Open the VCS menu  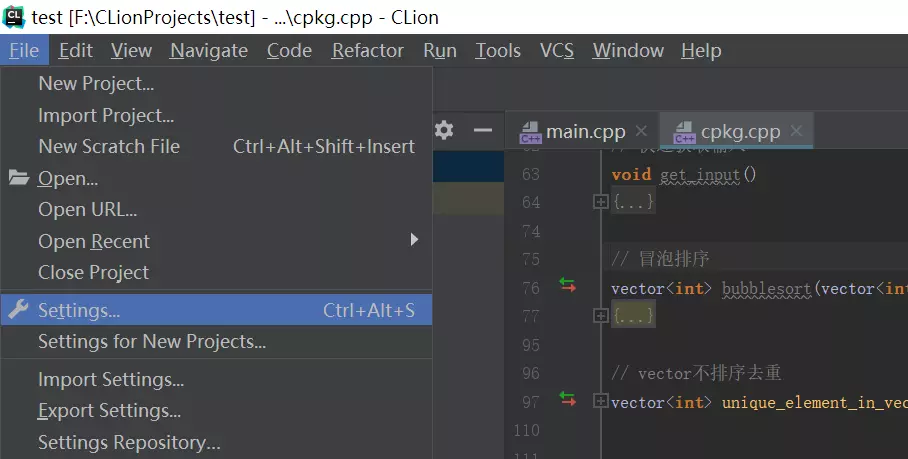tap(557, 51)
